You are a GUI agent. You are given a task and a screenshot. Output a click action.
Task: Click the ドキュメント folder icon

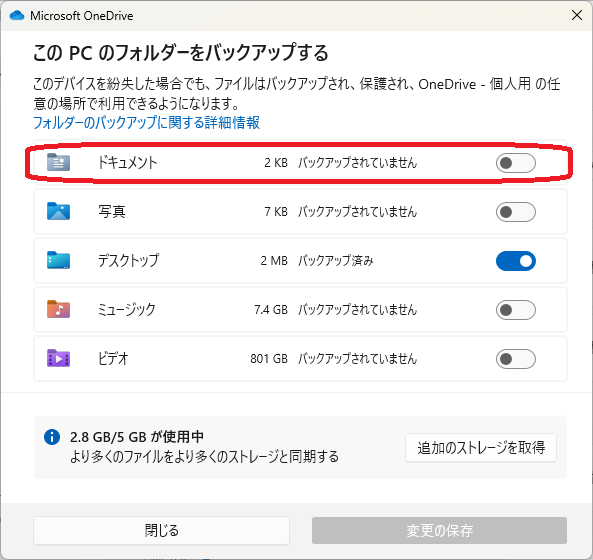coord(58,162)
